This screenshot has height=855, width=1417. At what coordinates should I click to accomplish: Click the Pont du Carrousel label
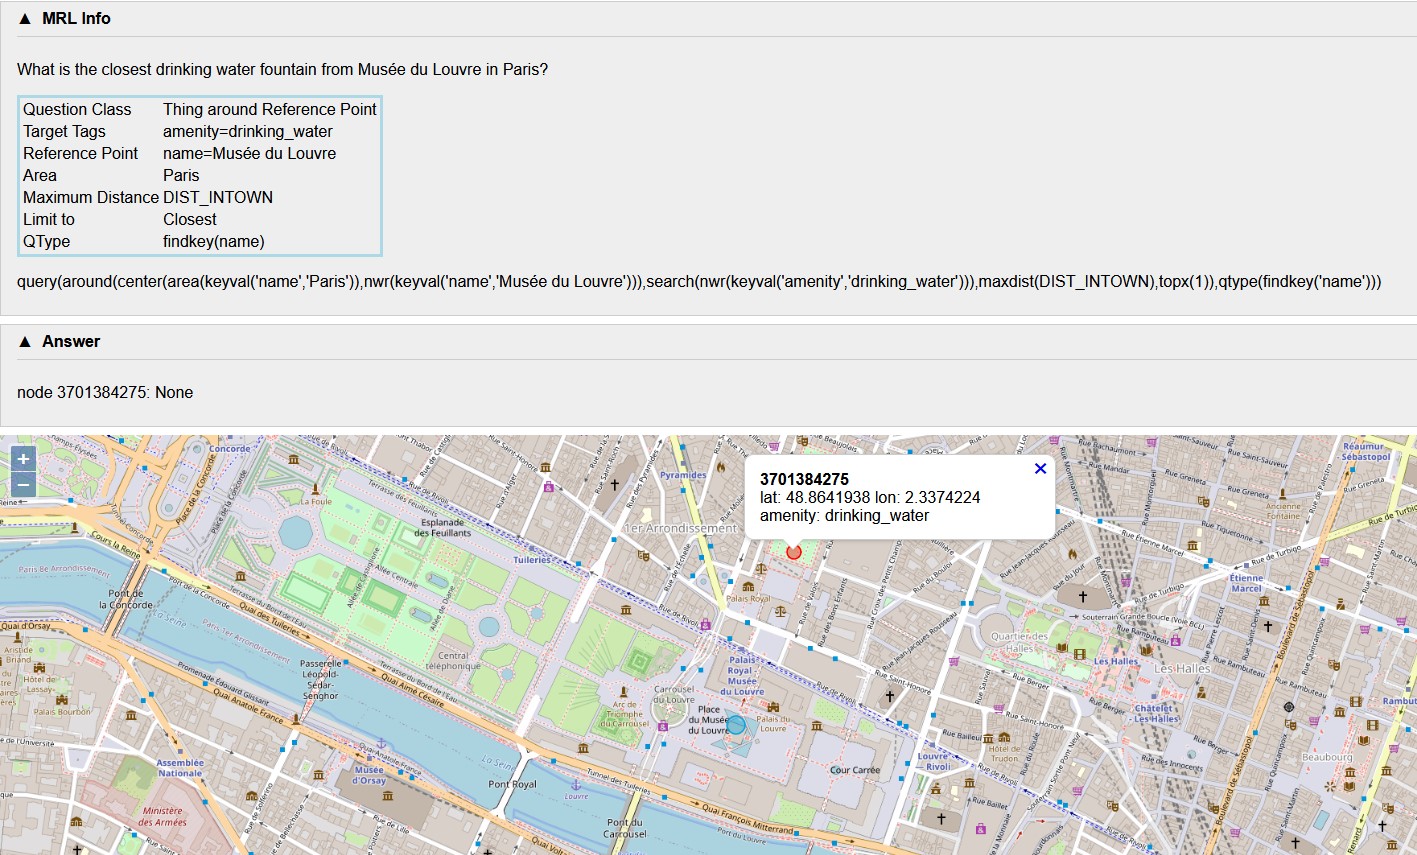[x=626, y=828]
